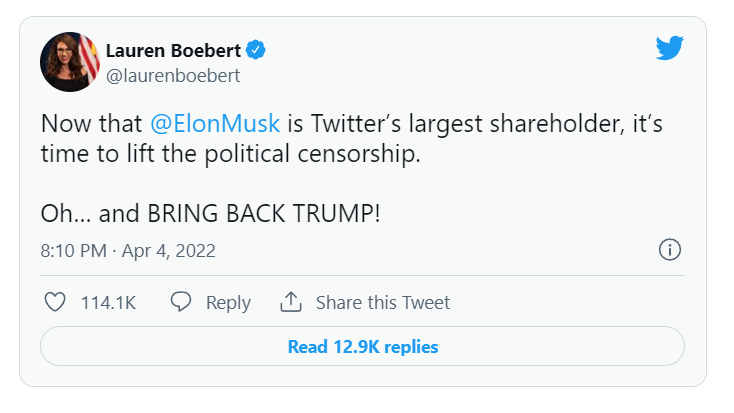Click the blue verified checkmark badge
734x413 pixels.
256,50
